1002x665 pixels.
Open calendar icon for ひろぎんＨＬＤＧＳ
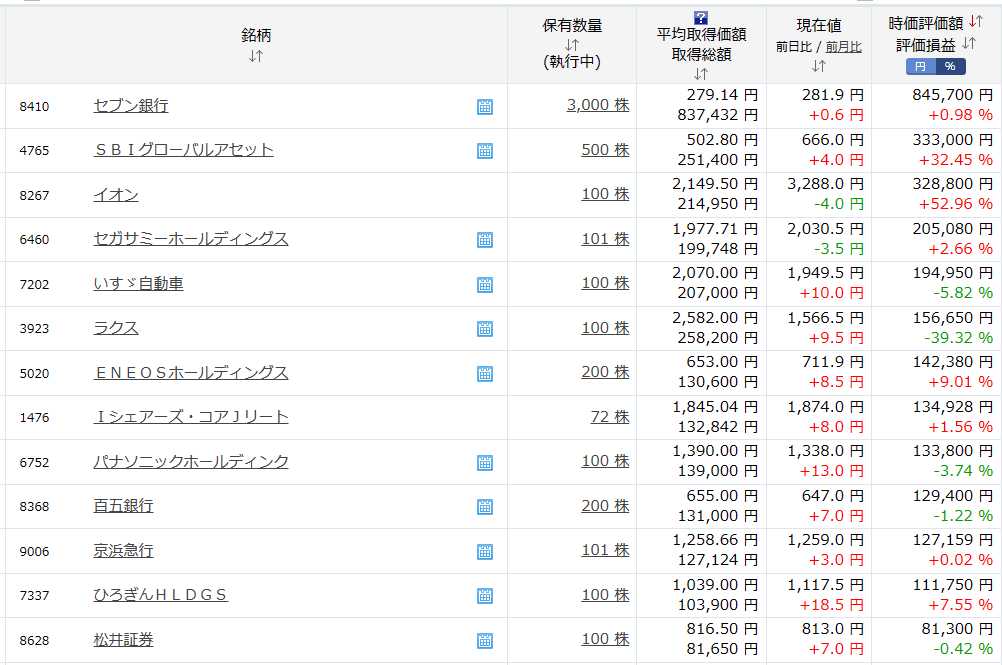coord(485,595)
